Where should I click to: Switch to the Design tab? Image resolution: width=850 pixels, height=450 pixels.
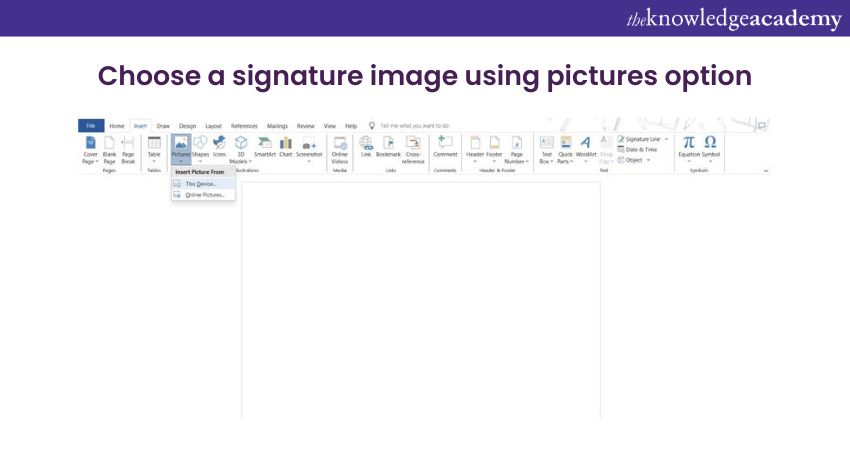tap(187, 126)
